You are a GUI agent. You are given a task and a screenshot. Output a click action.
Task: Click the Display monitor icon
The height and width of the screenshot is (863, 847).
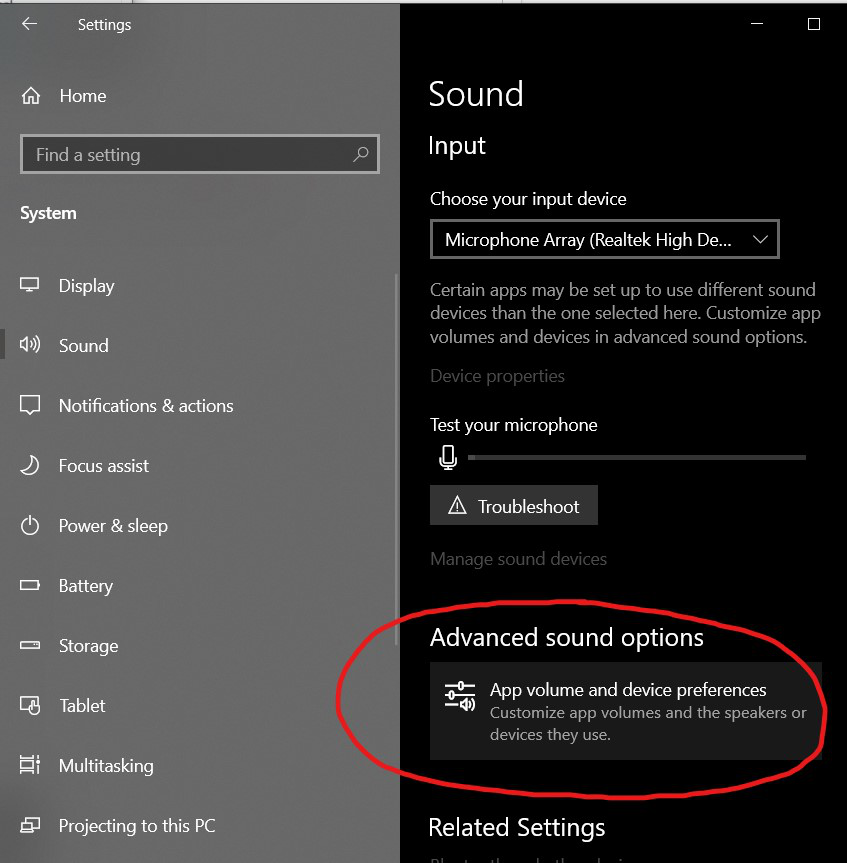(x=30, y=286)
